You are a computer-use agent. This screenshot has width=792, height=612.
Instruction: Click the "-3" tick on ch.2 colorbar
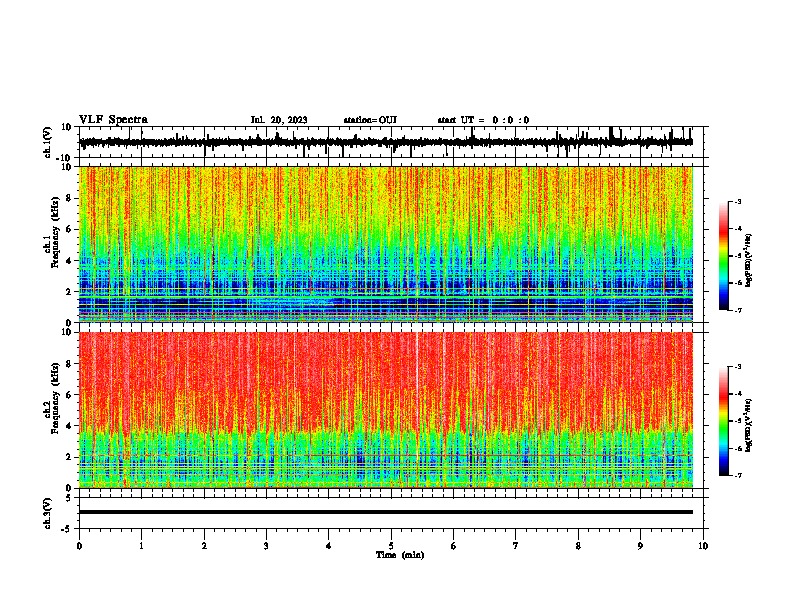pyautogui.click(x=737, y=367)
